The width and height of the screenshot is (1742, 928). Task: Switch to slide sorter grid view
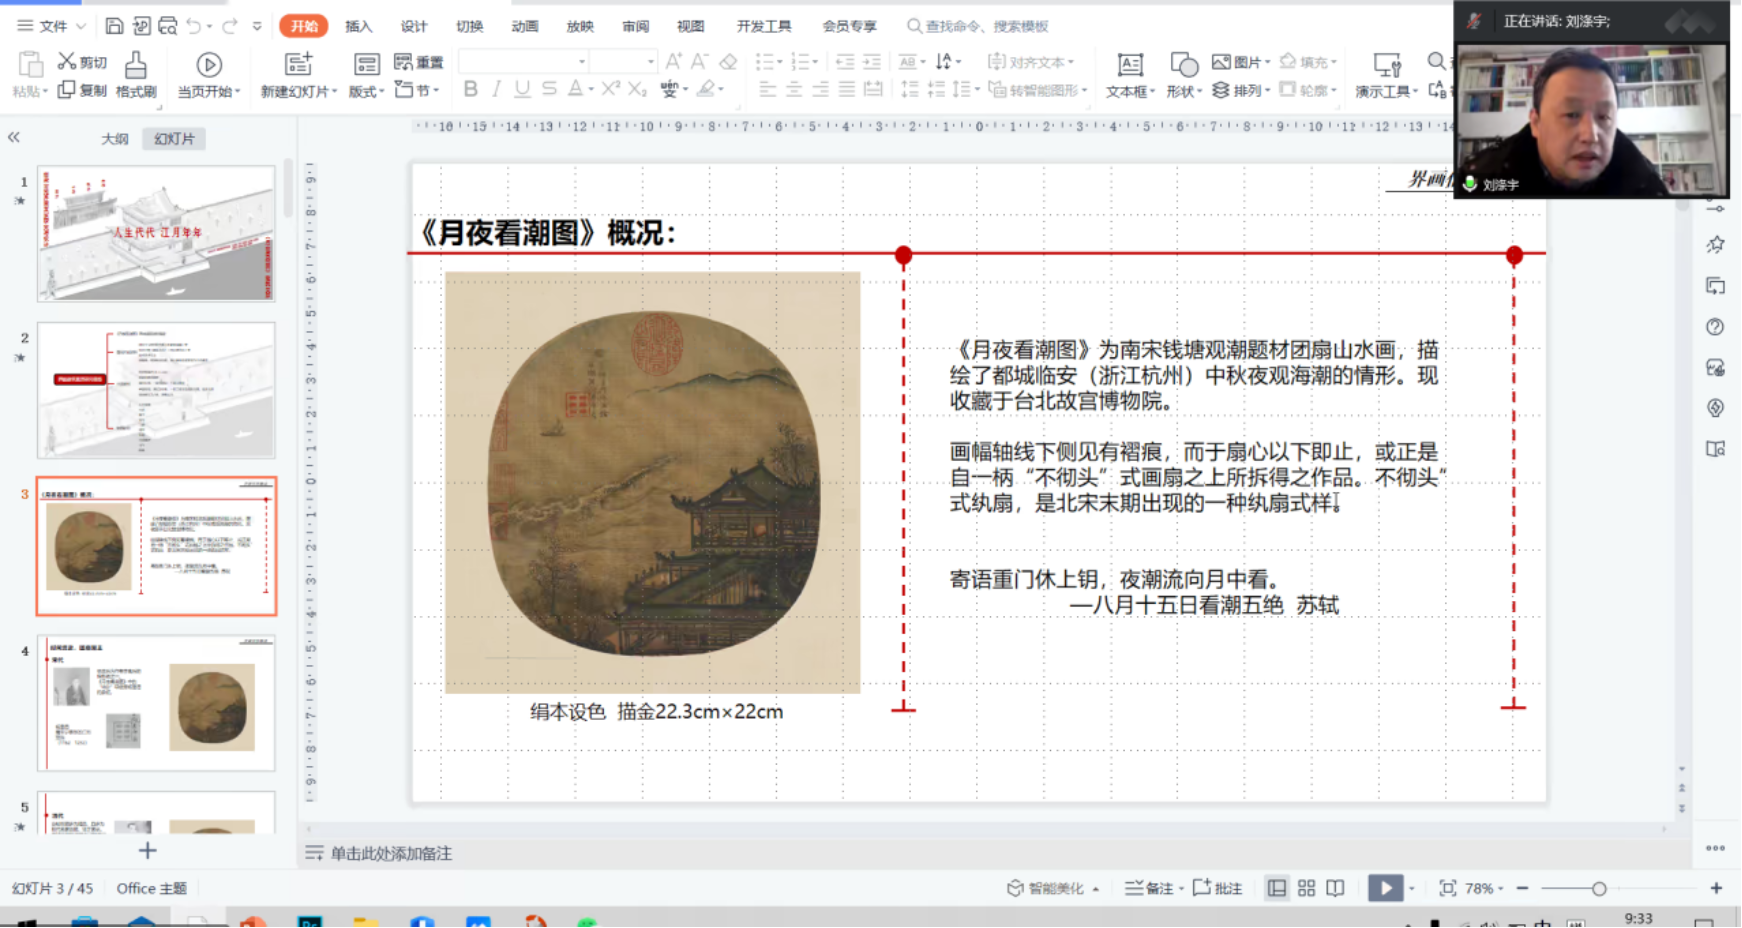(1306, 888)
